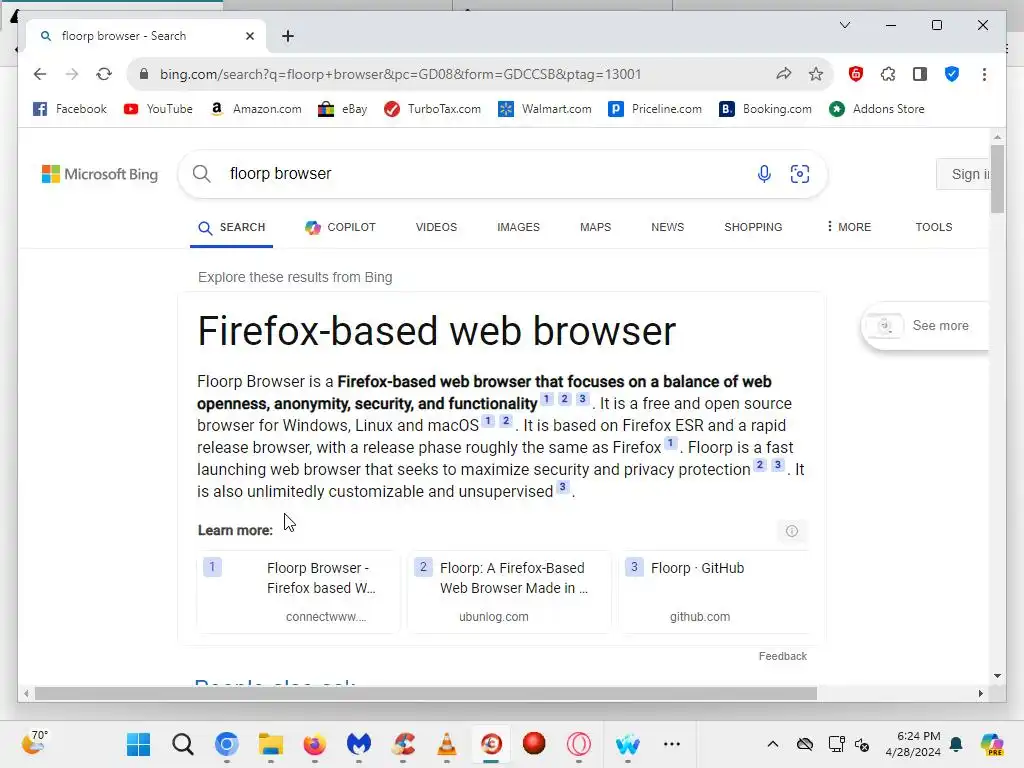Screen dimensions: 1024x768
Task: Open the Addons Store bookmark
Action: point(877,109)
